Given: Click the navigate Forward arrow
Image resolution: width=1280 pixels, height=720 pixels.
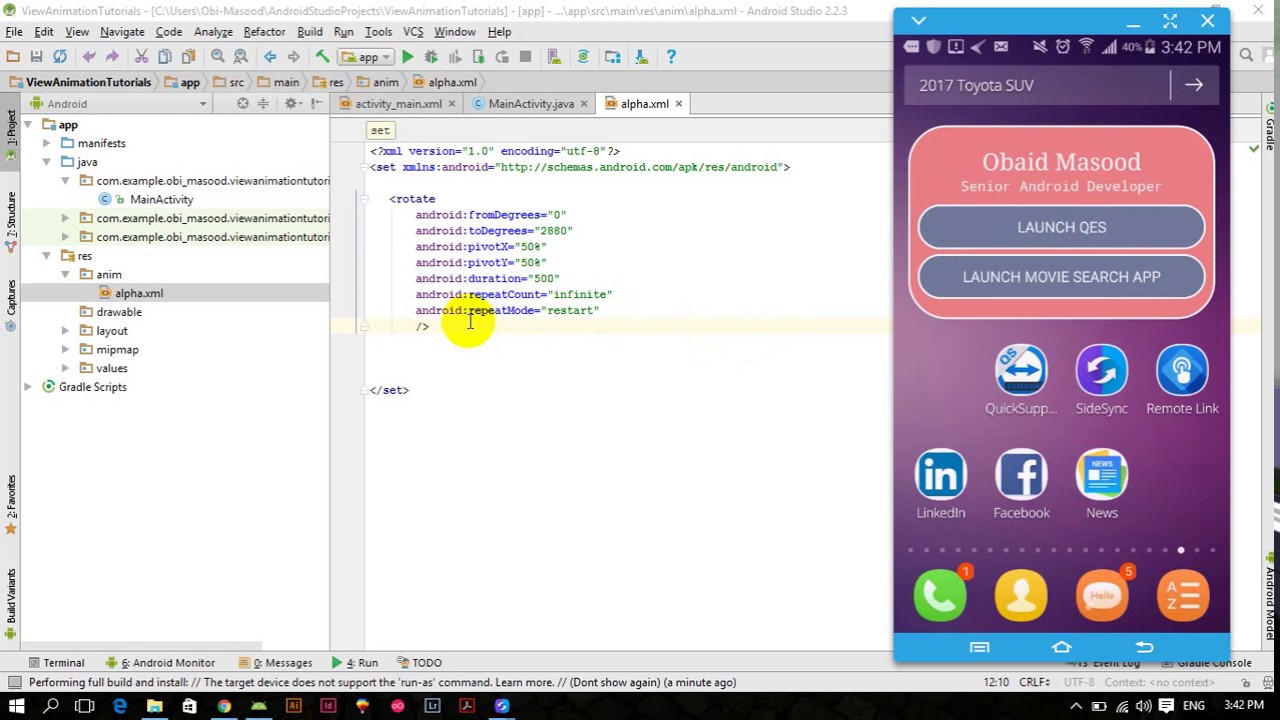Looking at the screenshot, I should (293, 57).
